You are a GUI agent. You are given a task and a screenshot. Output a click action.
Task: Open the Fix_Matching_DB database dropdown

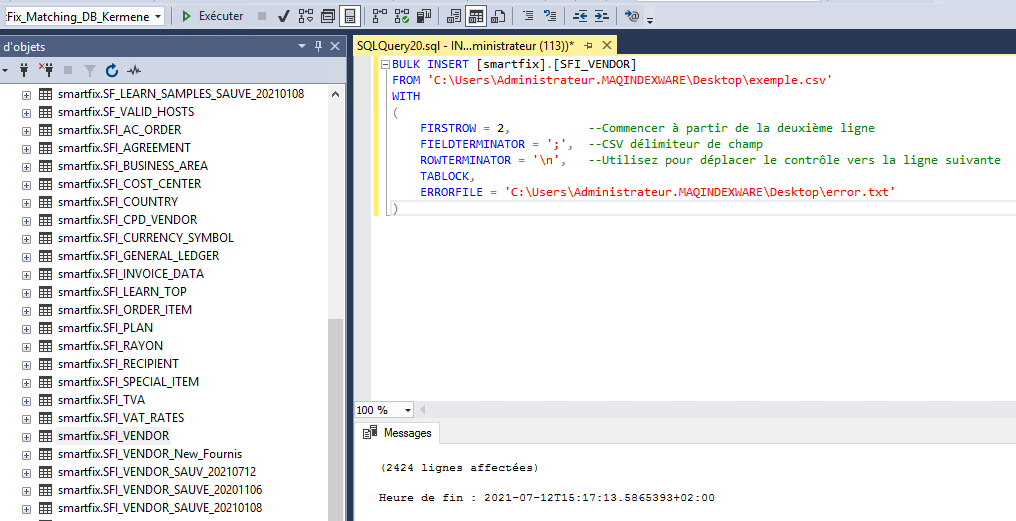click(x=159, y=17)
